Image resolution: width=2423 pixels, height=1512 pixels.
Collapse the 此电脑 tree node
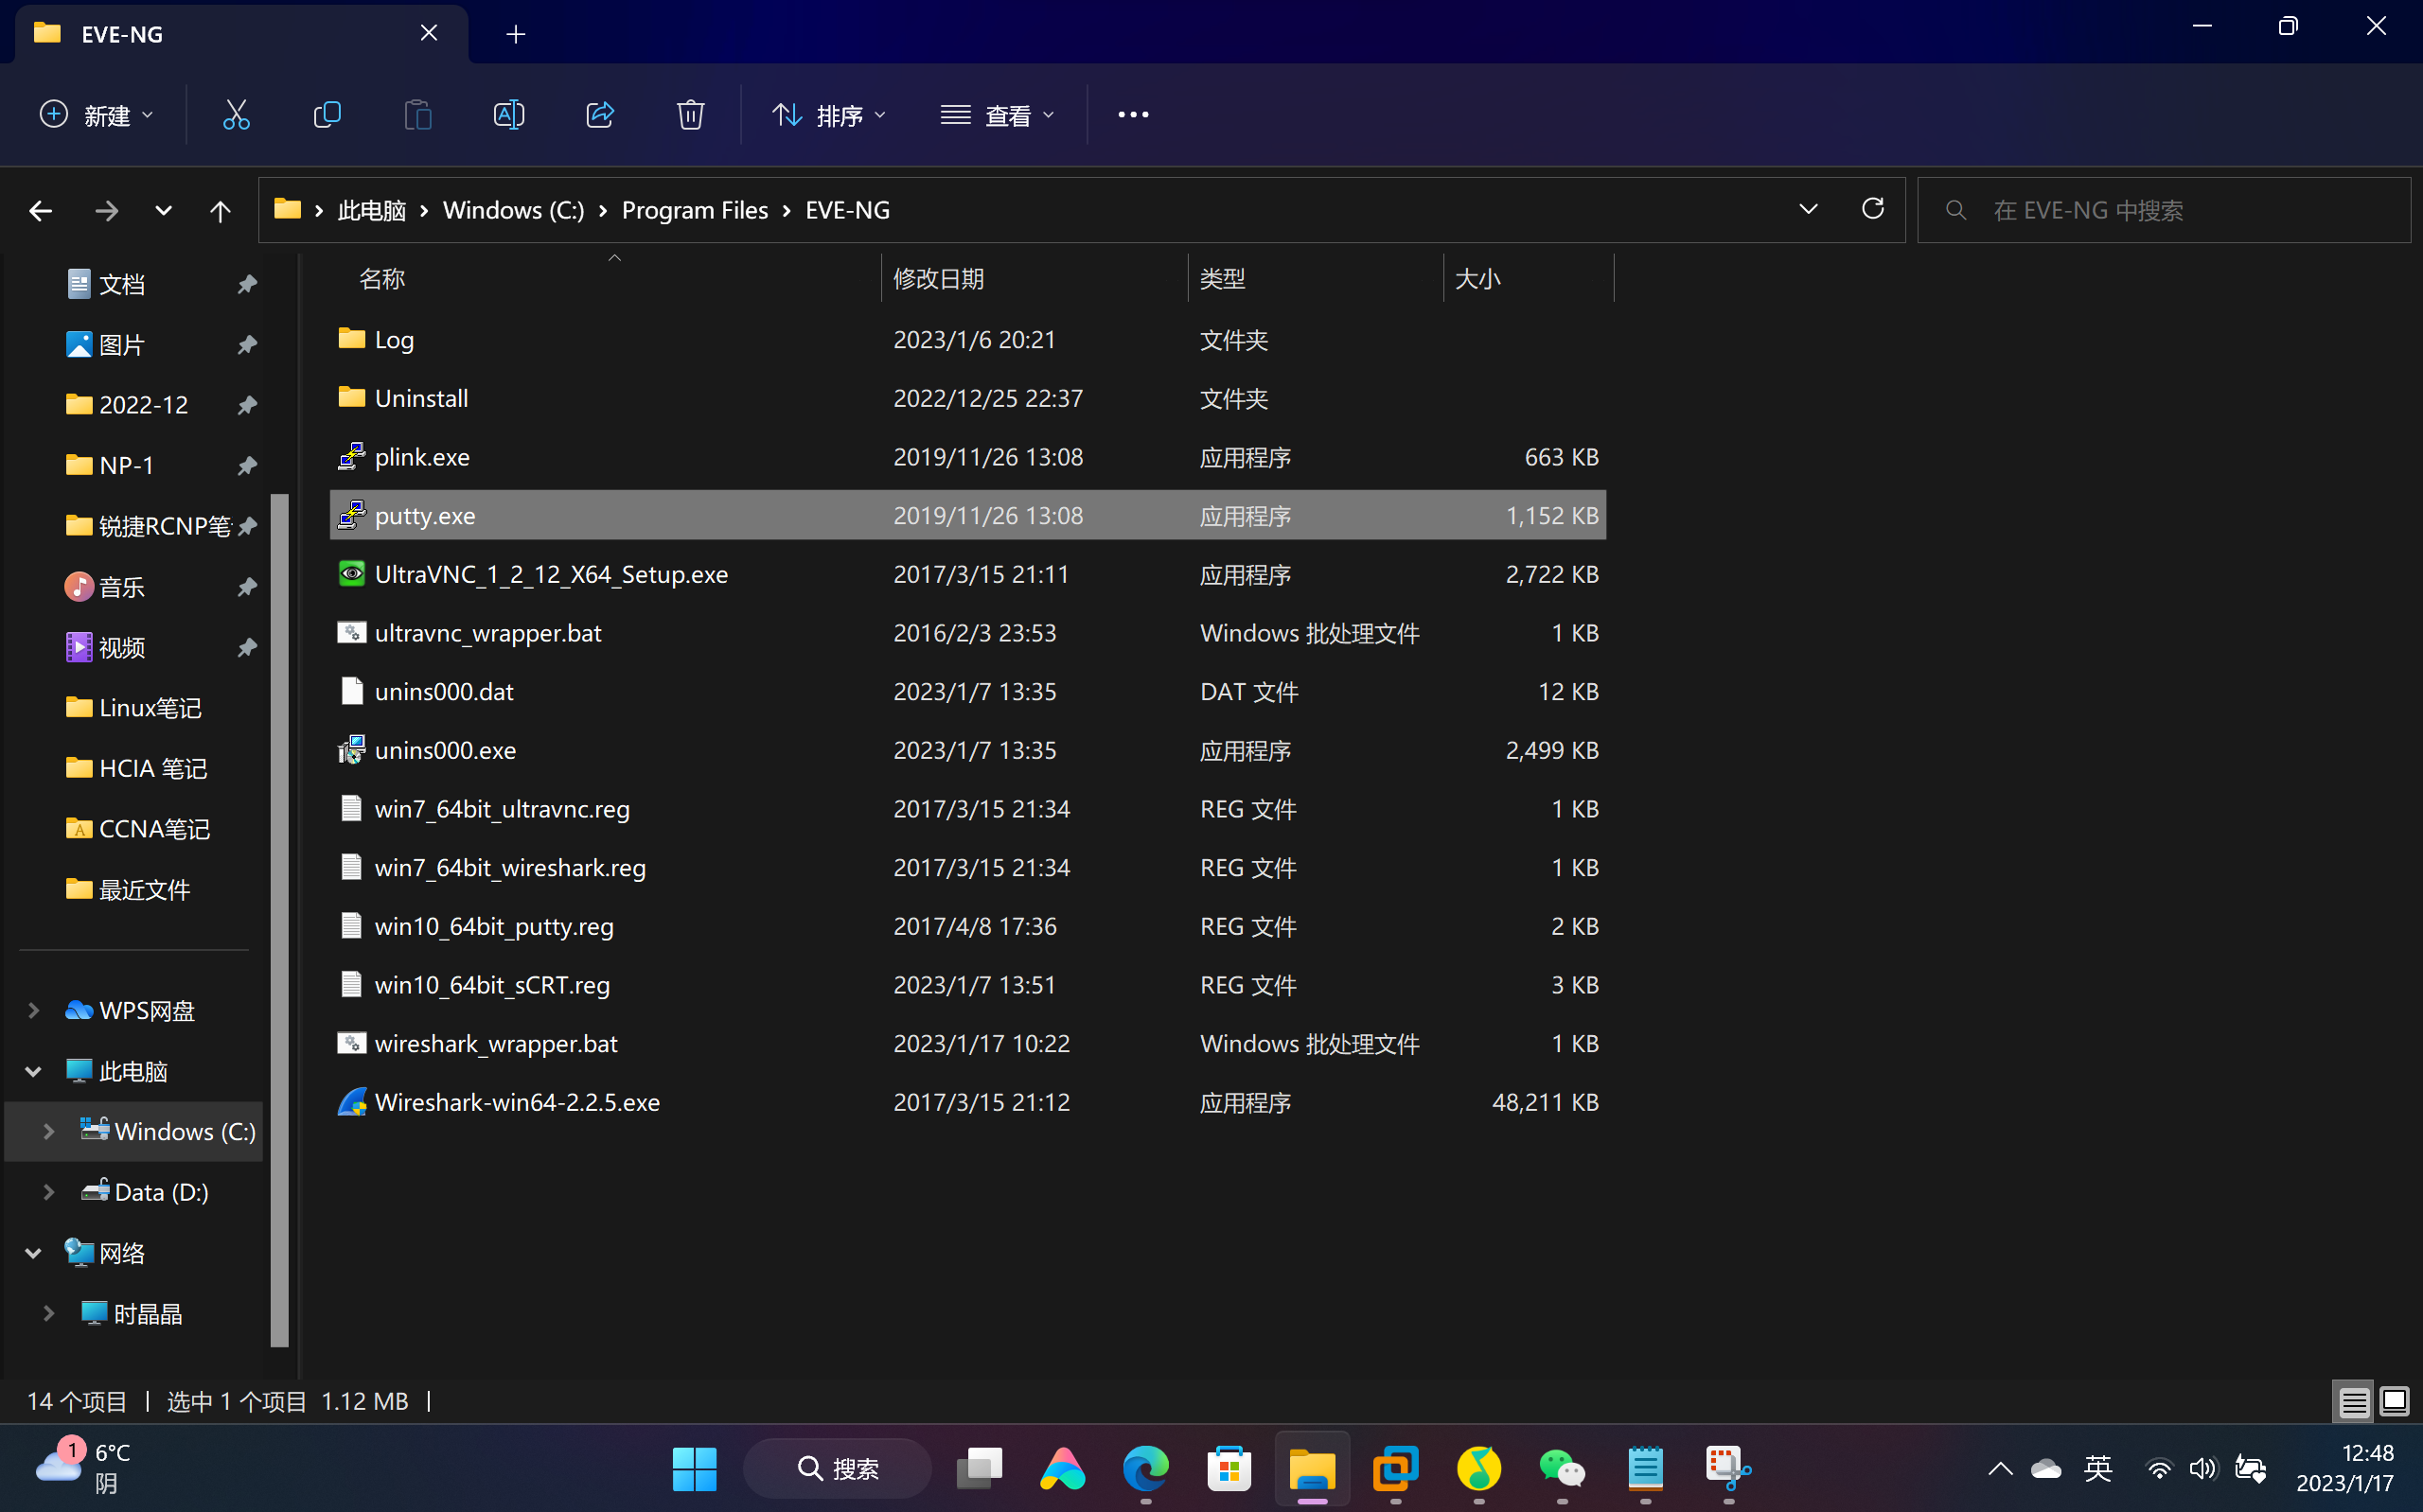coord(33,1071)
